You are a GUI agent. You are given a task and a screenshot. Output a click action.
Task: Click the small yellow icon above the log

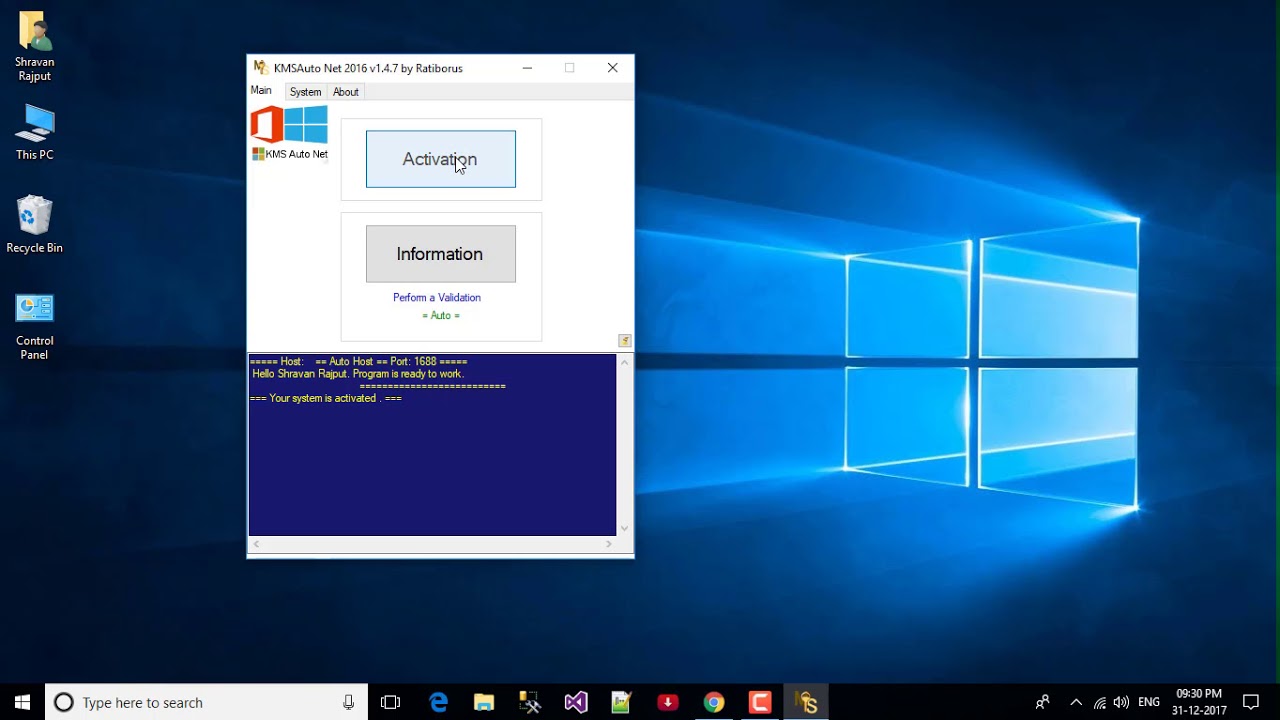(624, 341)
